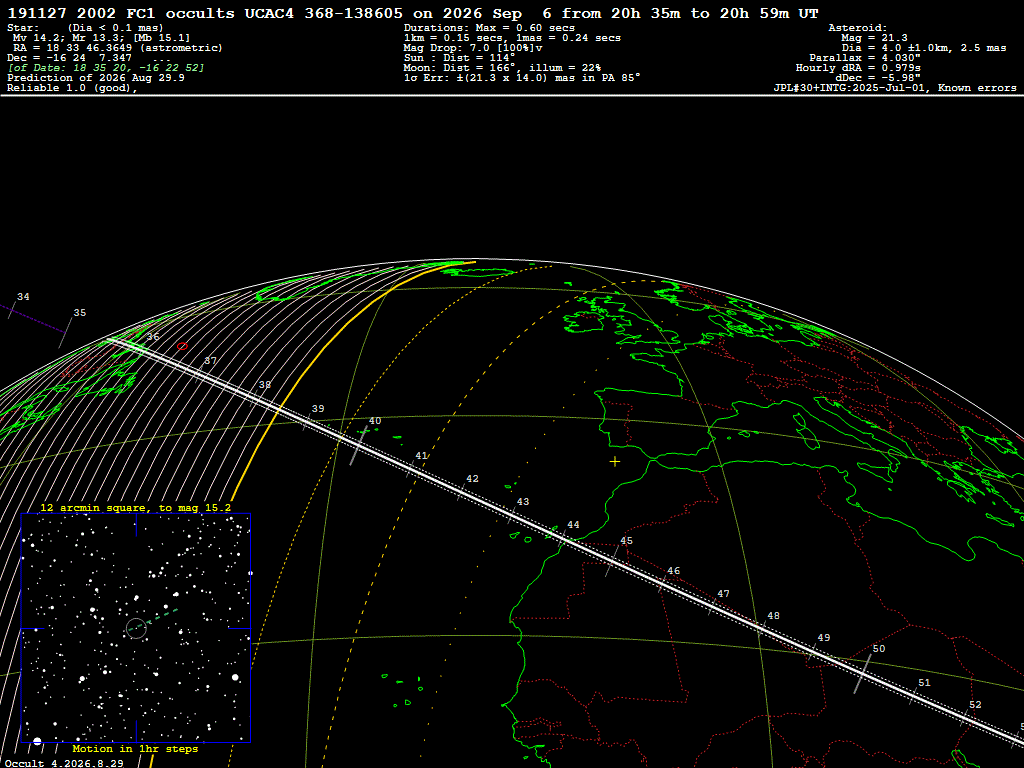Screen dimensions: 1024x768
Task: Click time marker 50 on path
Action: coord(863,673)
